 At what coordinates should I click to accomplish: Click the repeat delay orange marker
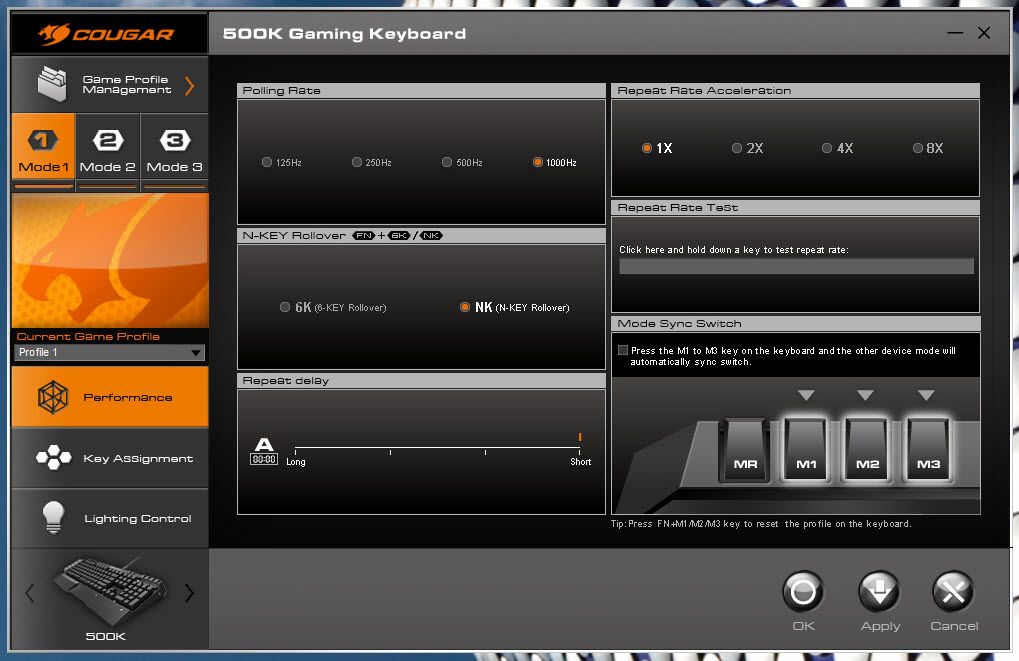click(x=580, y=437)
